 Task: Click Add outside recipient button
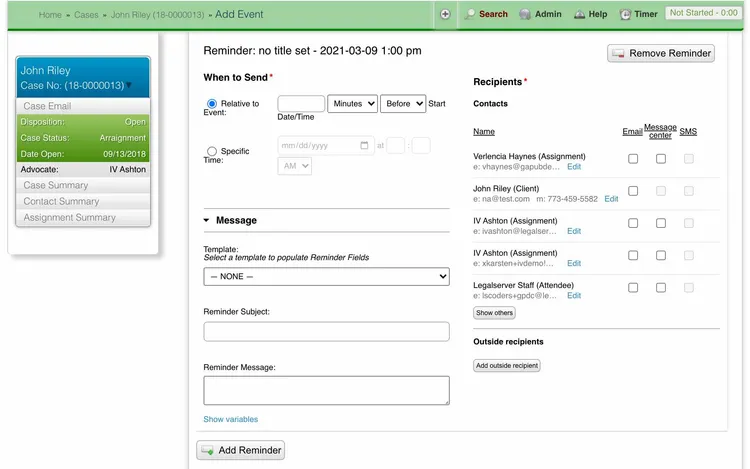pos(507,366)
